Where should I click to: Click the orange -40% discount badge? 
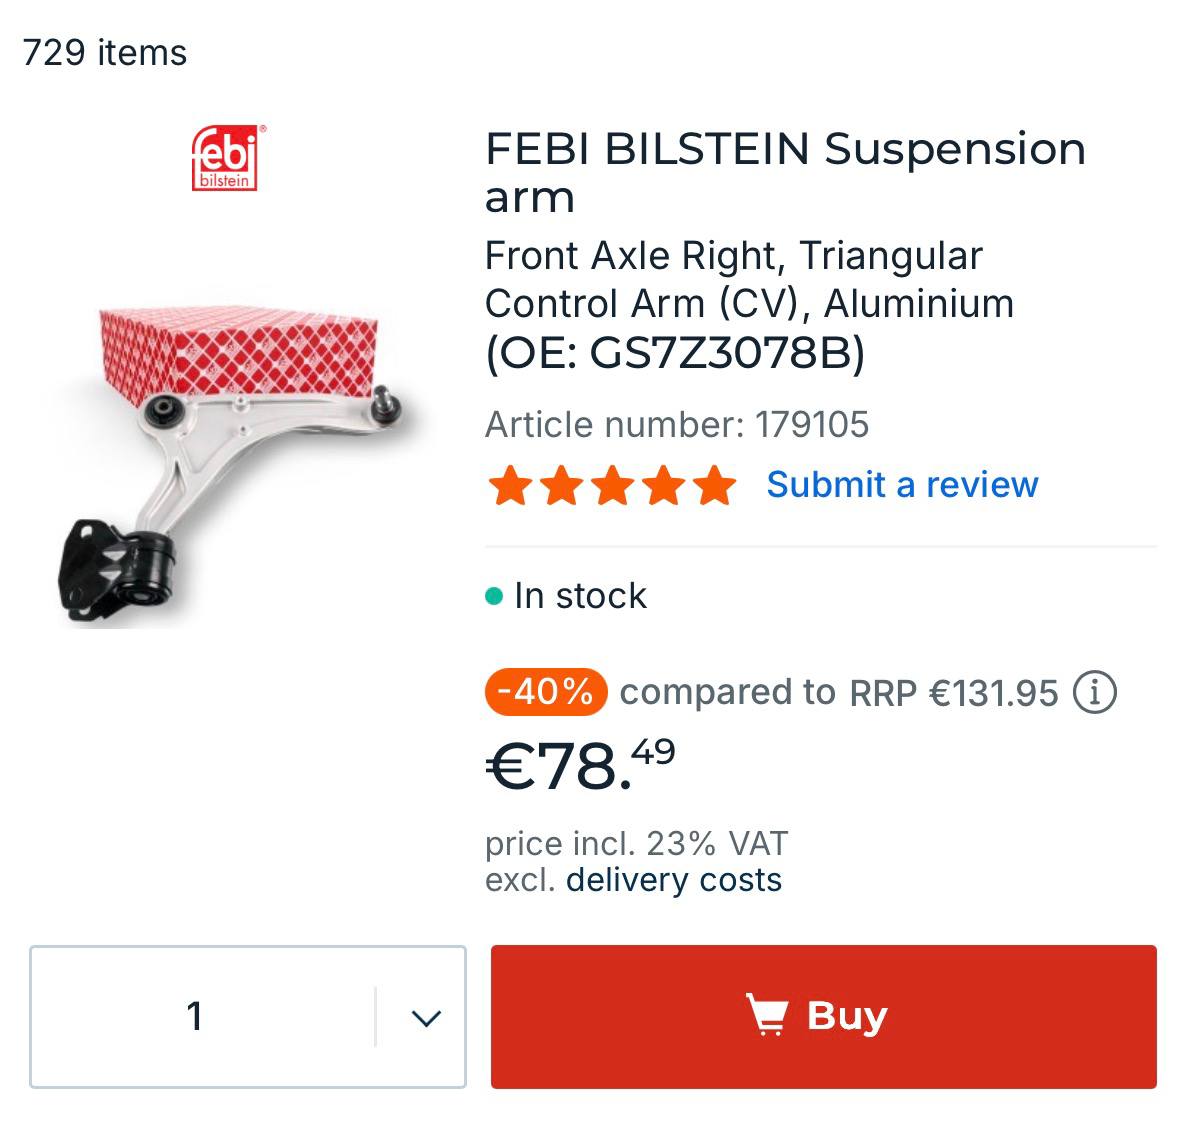[x=545, y=692]
